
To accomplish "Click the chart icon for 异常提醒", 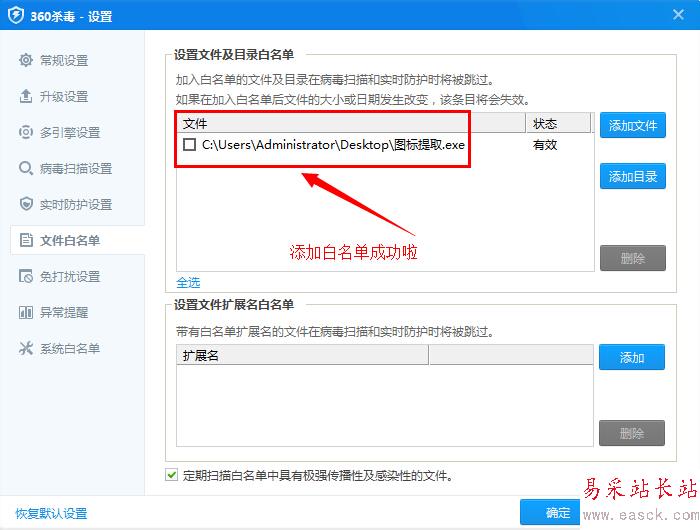I will (26, 312).
